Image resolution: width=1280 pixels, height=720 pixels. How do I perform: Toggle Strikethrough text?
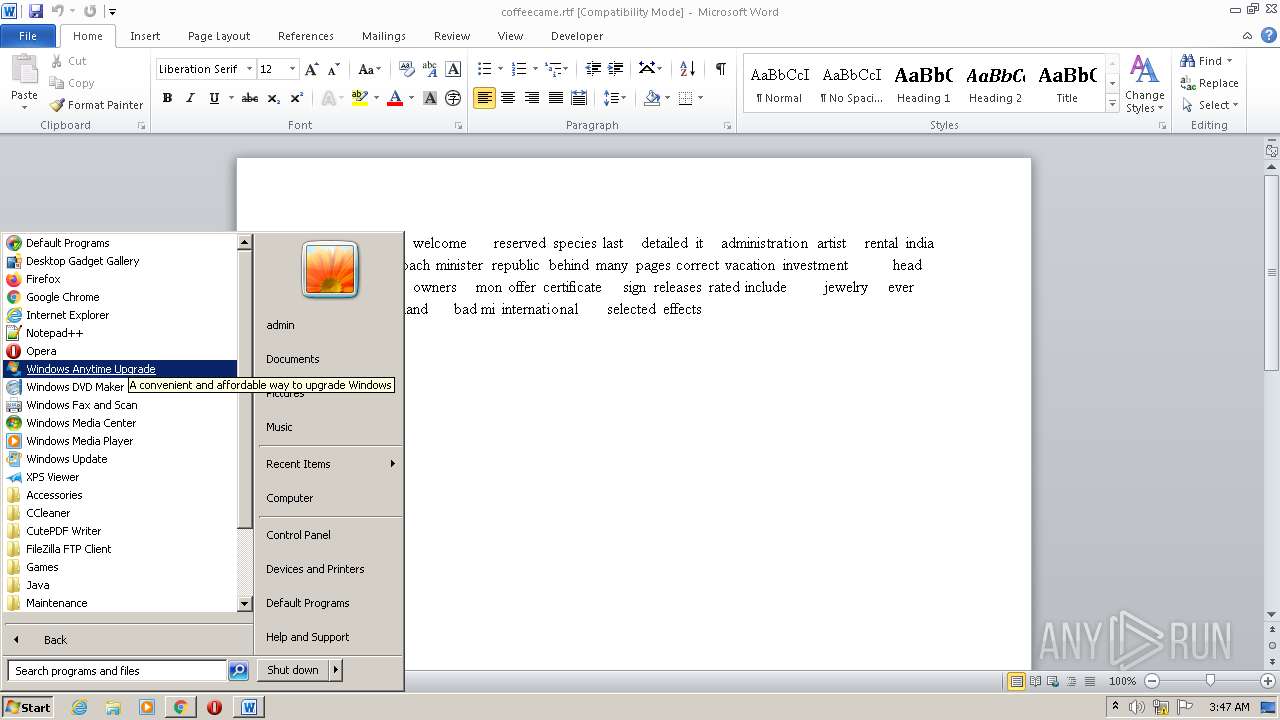click(250, 98)
